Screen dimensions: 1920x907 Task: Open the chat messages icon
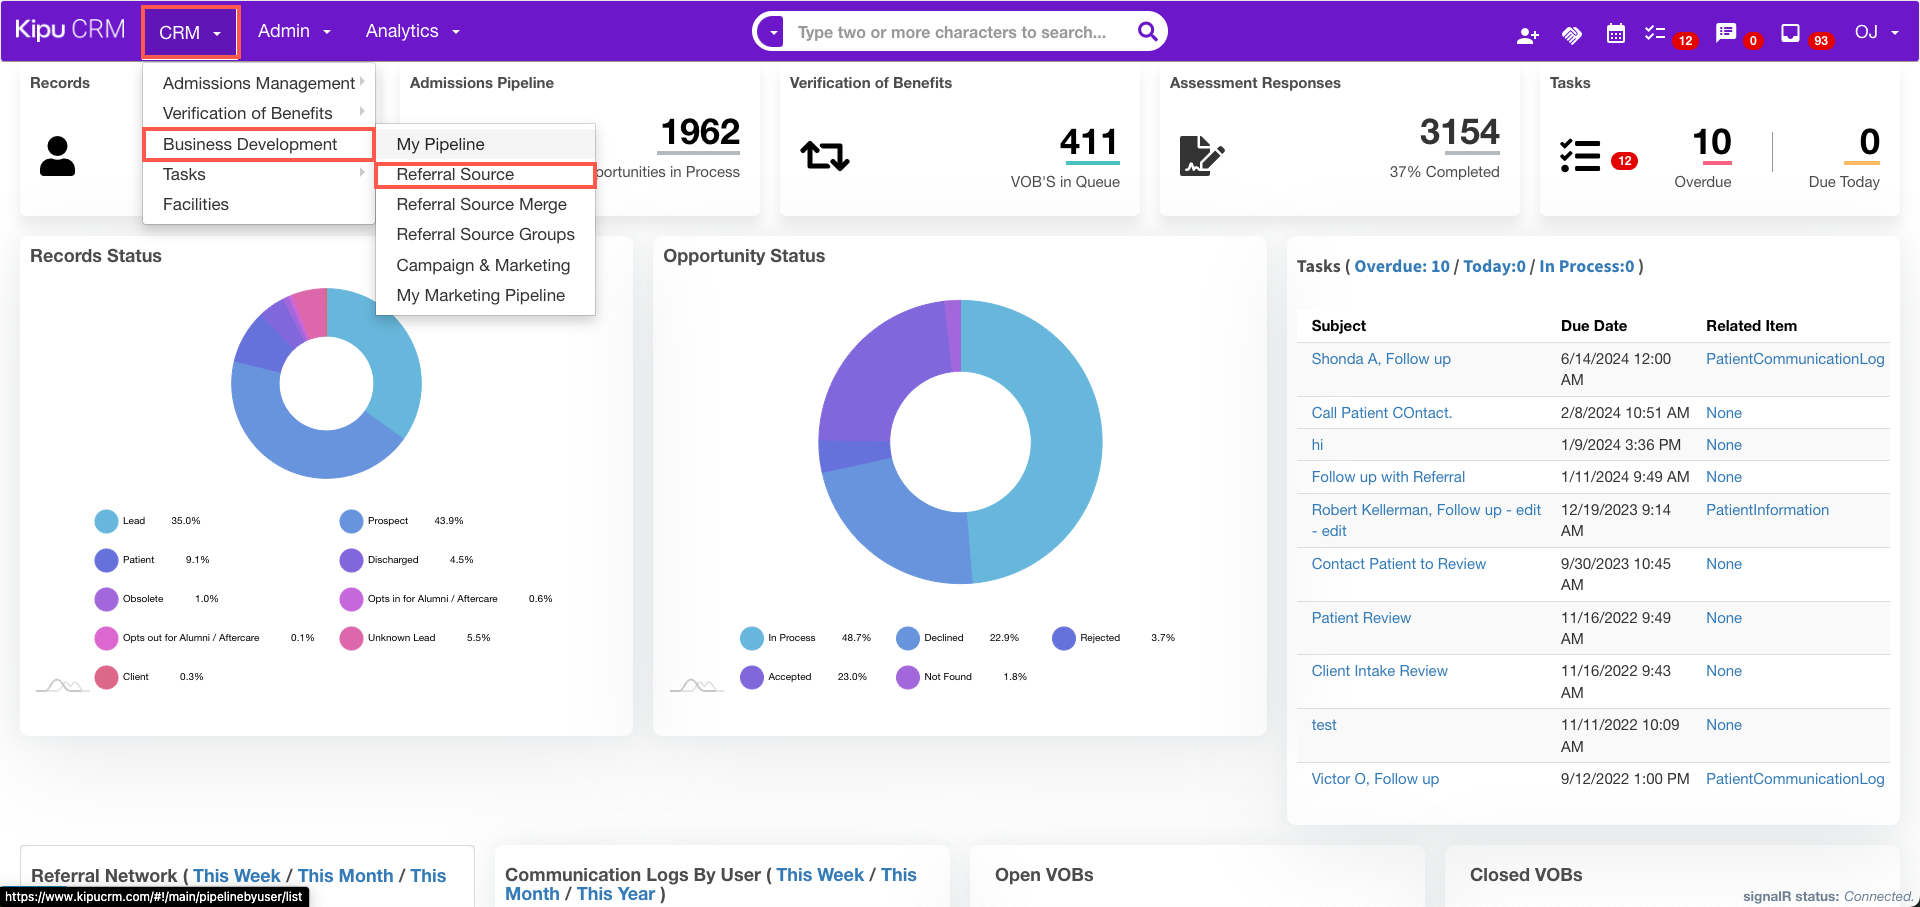(1725, 33)
